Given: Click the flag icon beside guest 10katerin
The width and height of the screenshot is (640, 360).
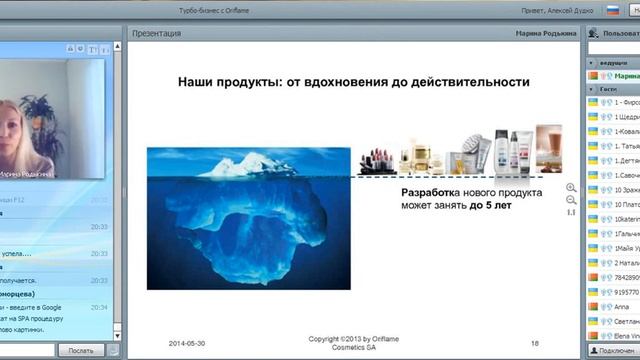Looking at the screenshot, I should 593,219.
